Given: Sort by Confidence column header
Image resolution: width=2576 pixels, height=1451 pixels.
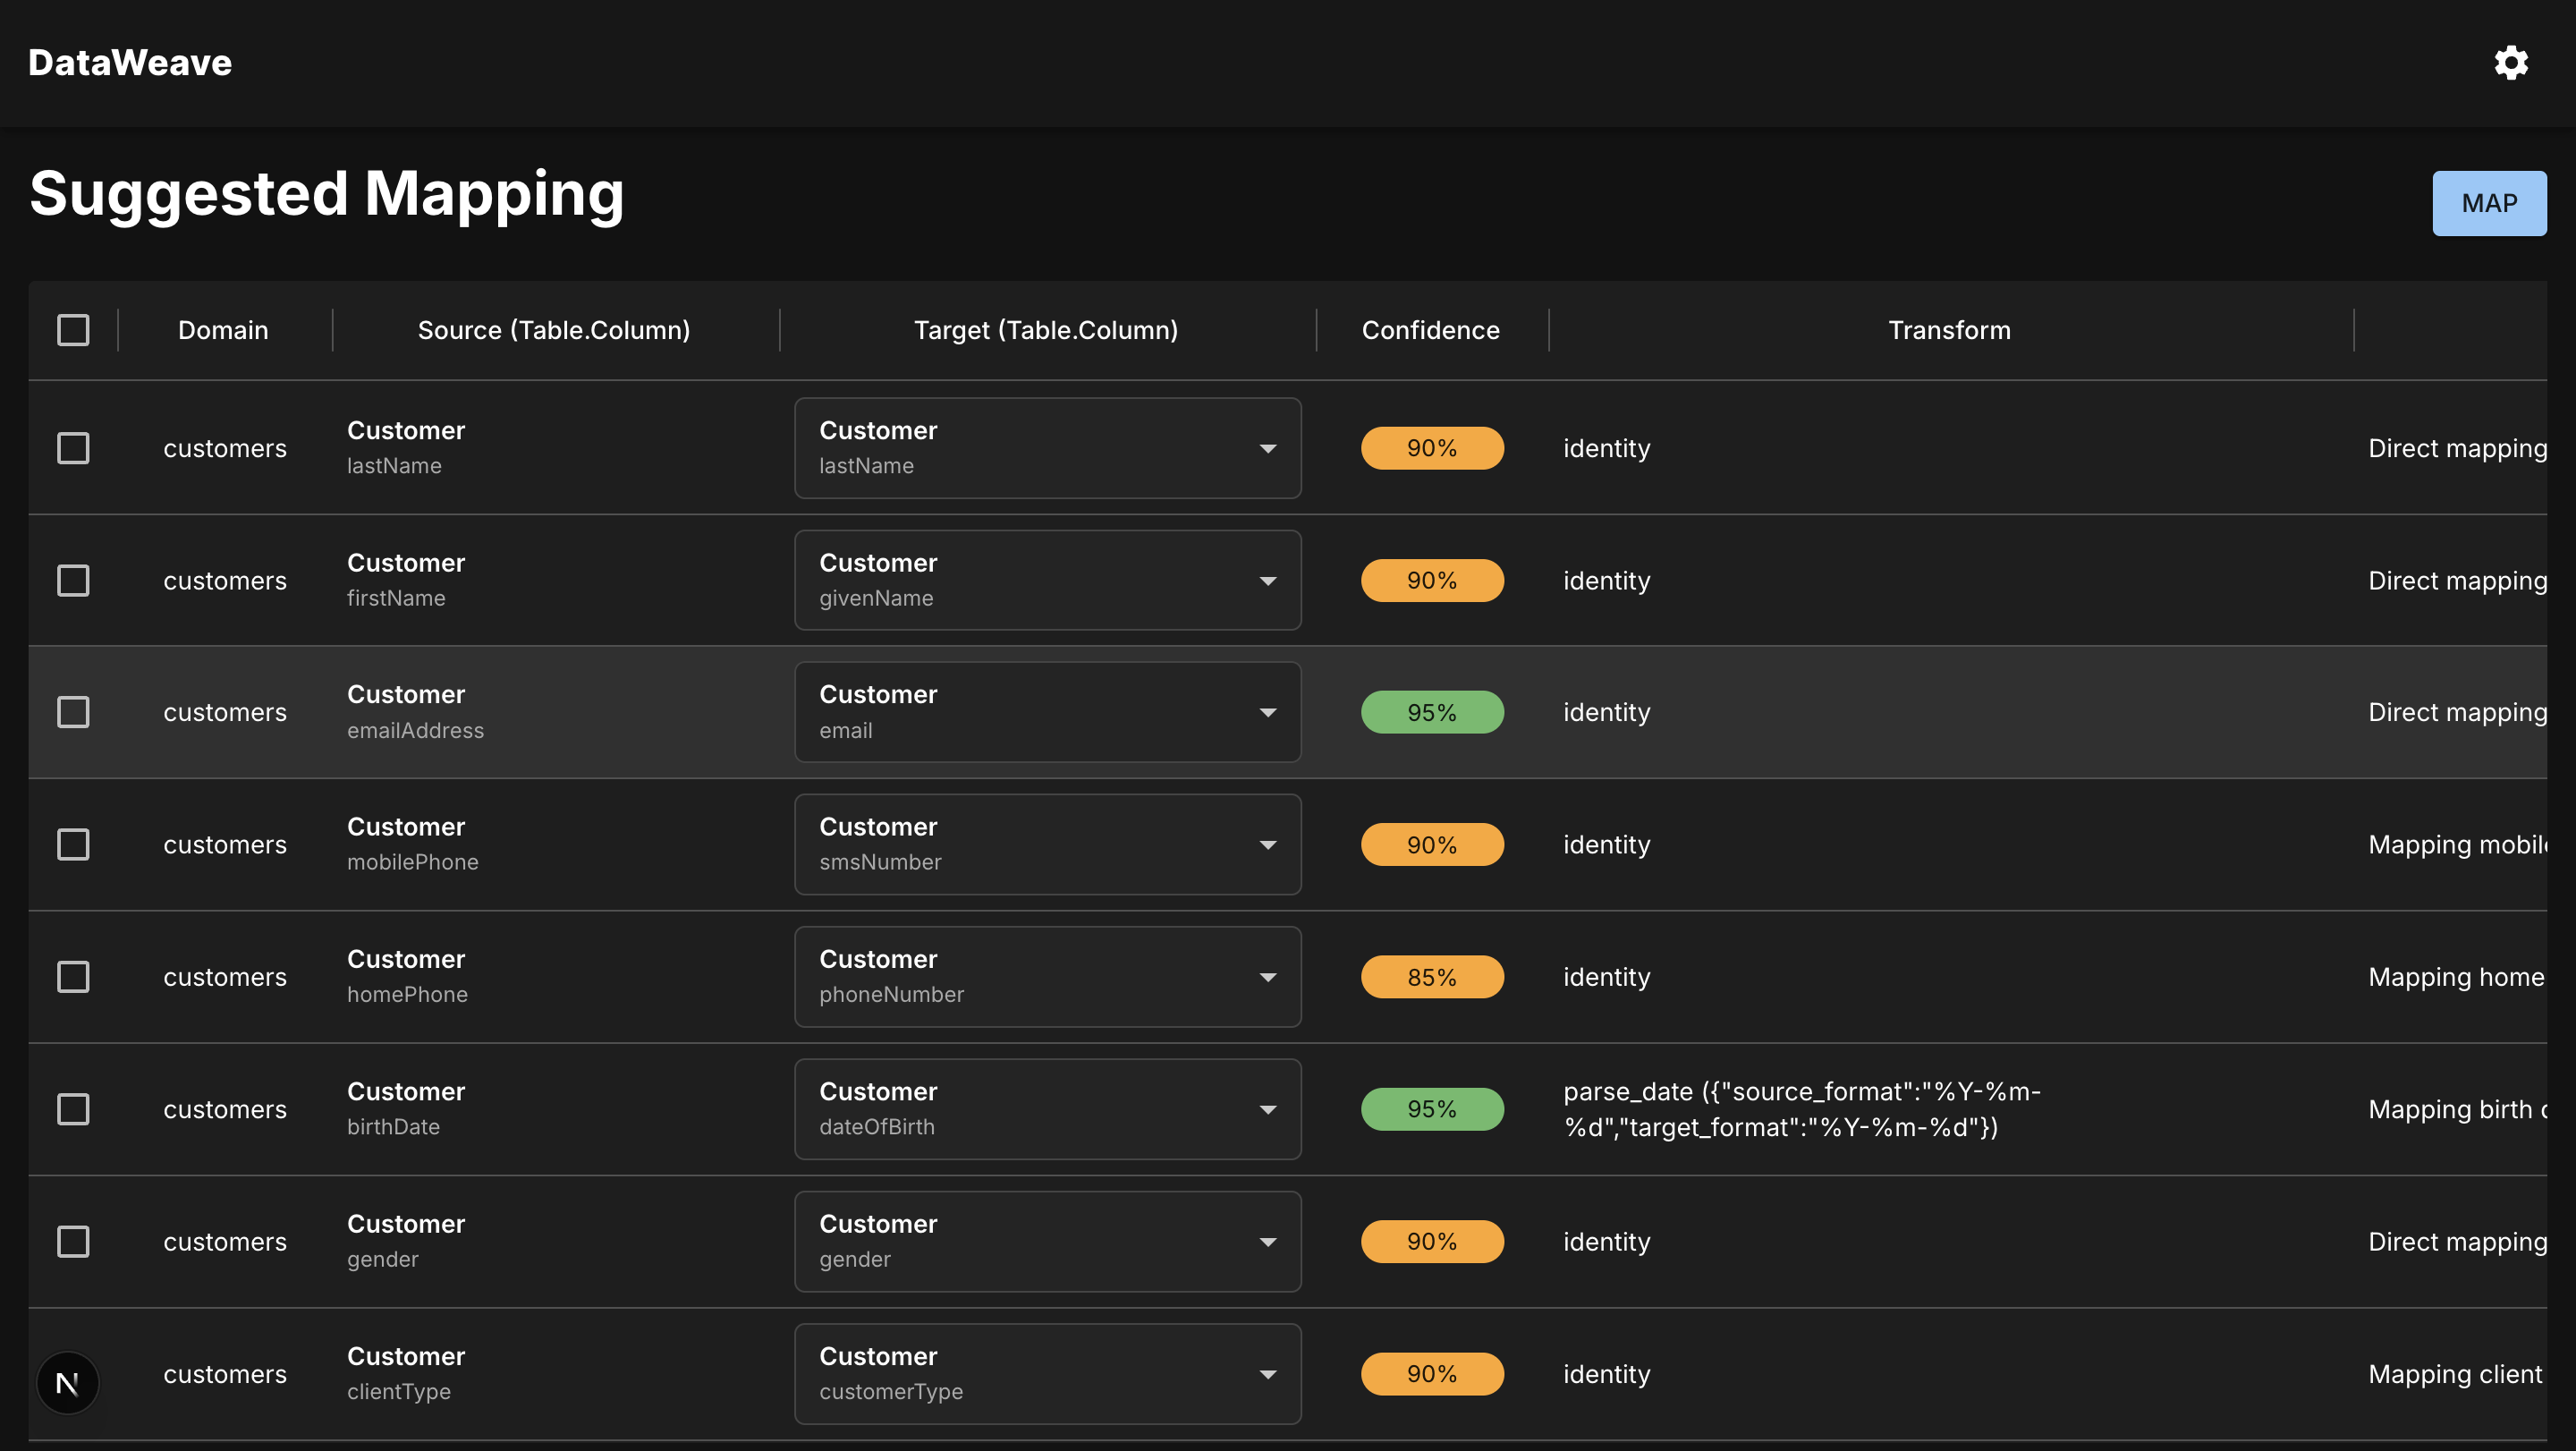Looking at the screenshot, I should pos(1430,330).
